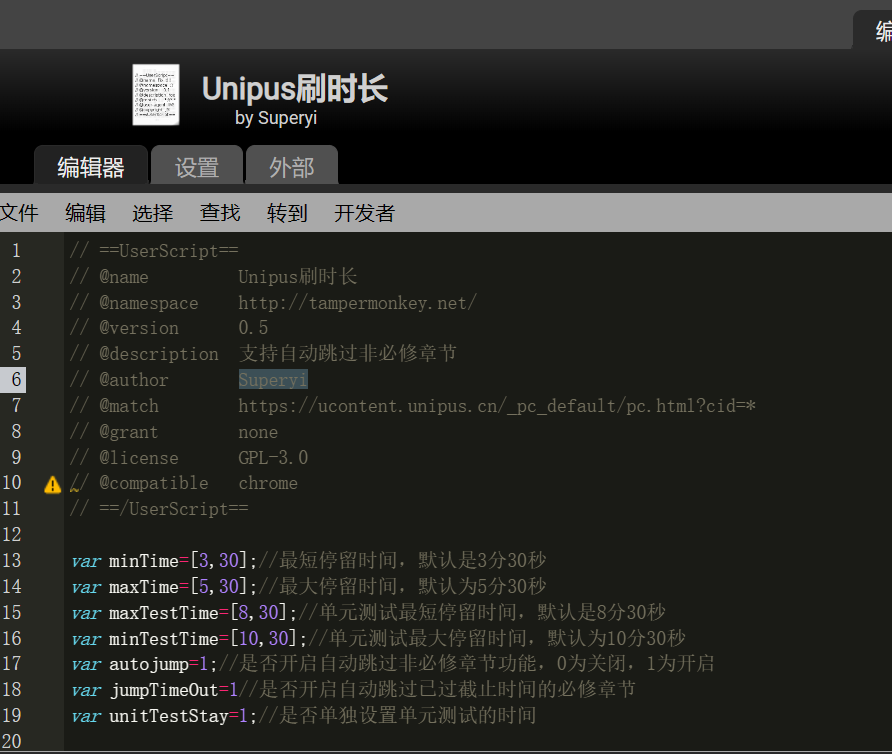Screen dimensions: 892x754
Task: Click line number 20 in the gutter
Action: point(12,741)
